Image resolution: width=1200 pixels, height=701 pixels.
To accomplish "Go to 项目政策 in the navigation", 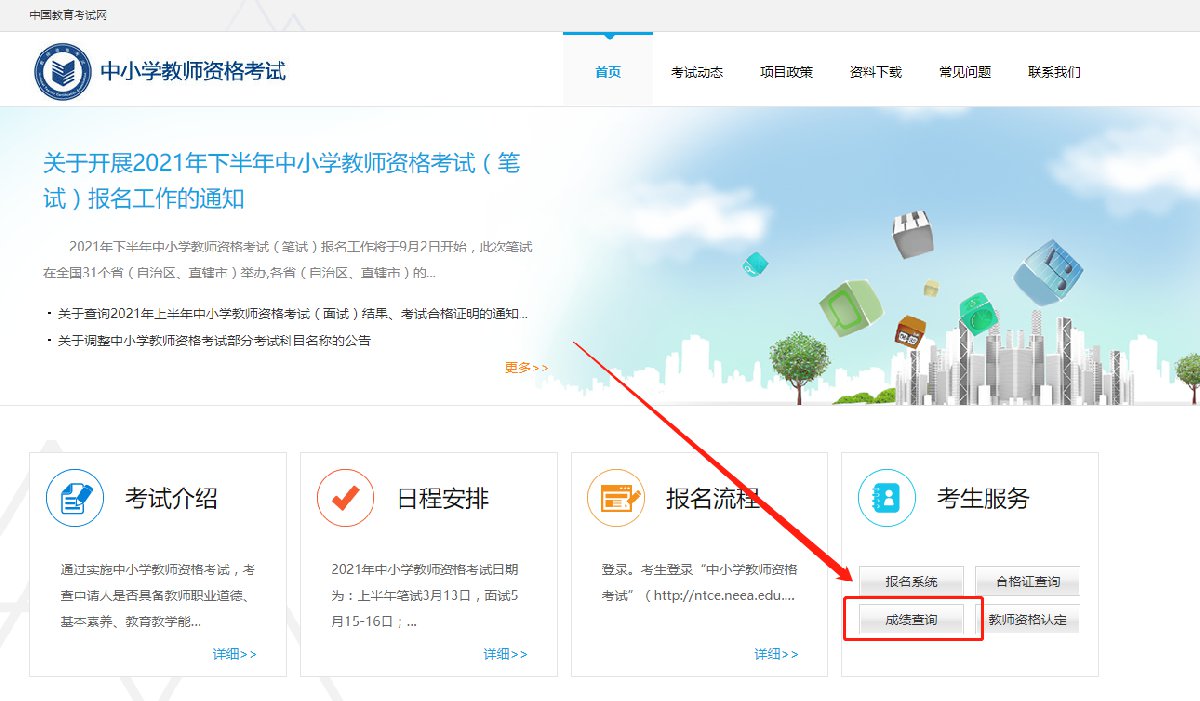I will pyautogui.click(x=786, y=72).
